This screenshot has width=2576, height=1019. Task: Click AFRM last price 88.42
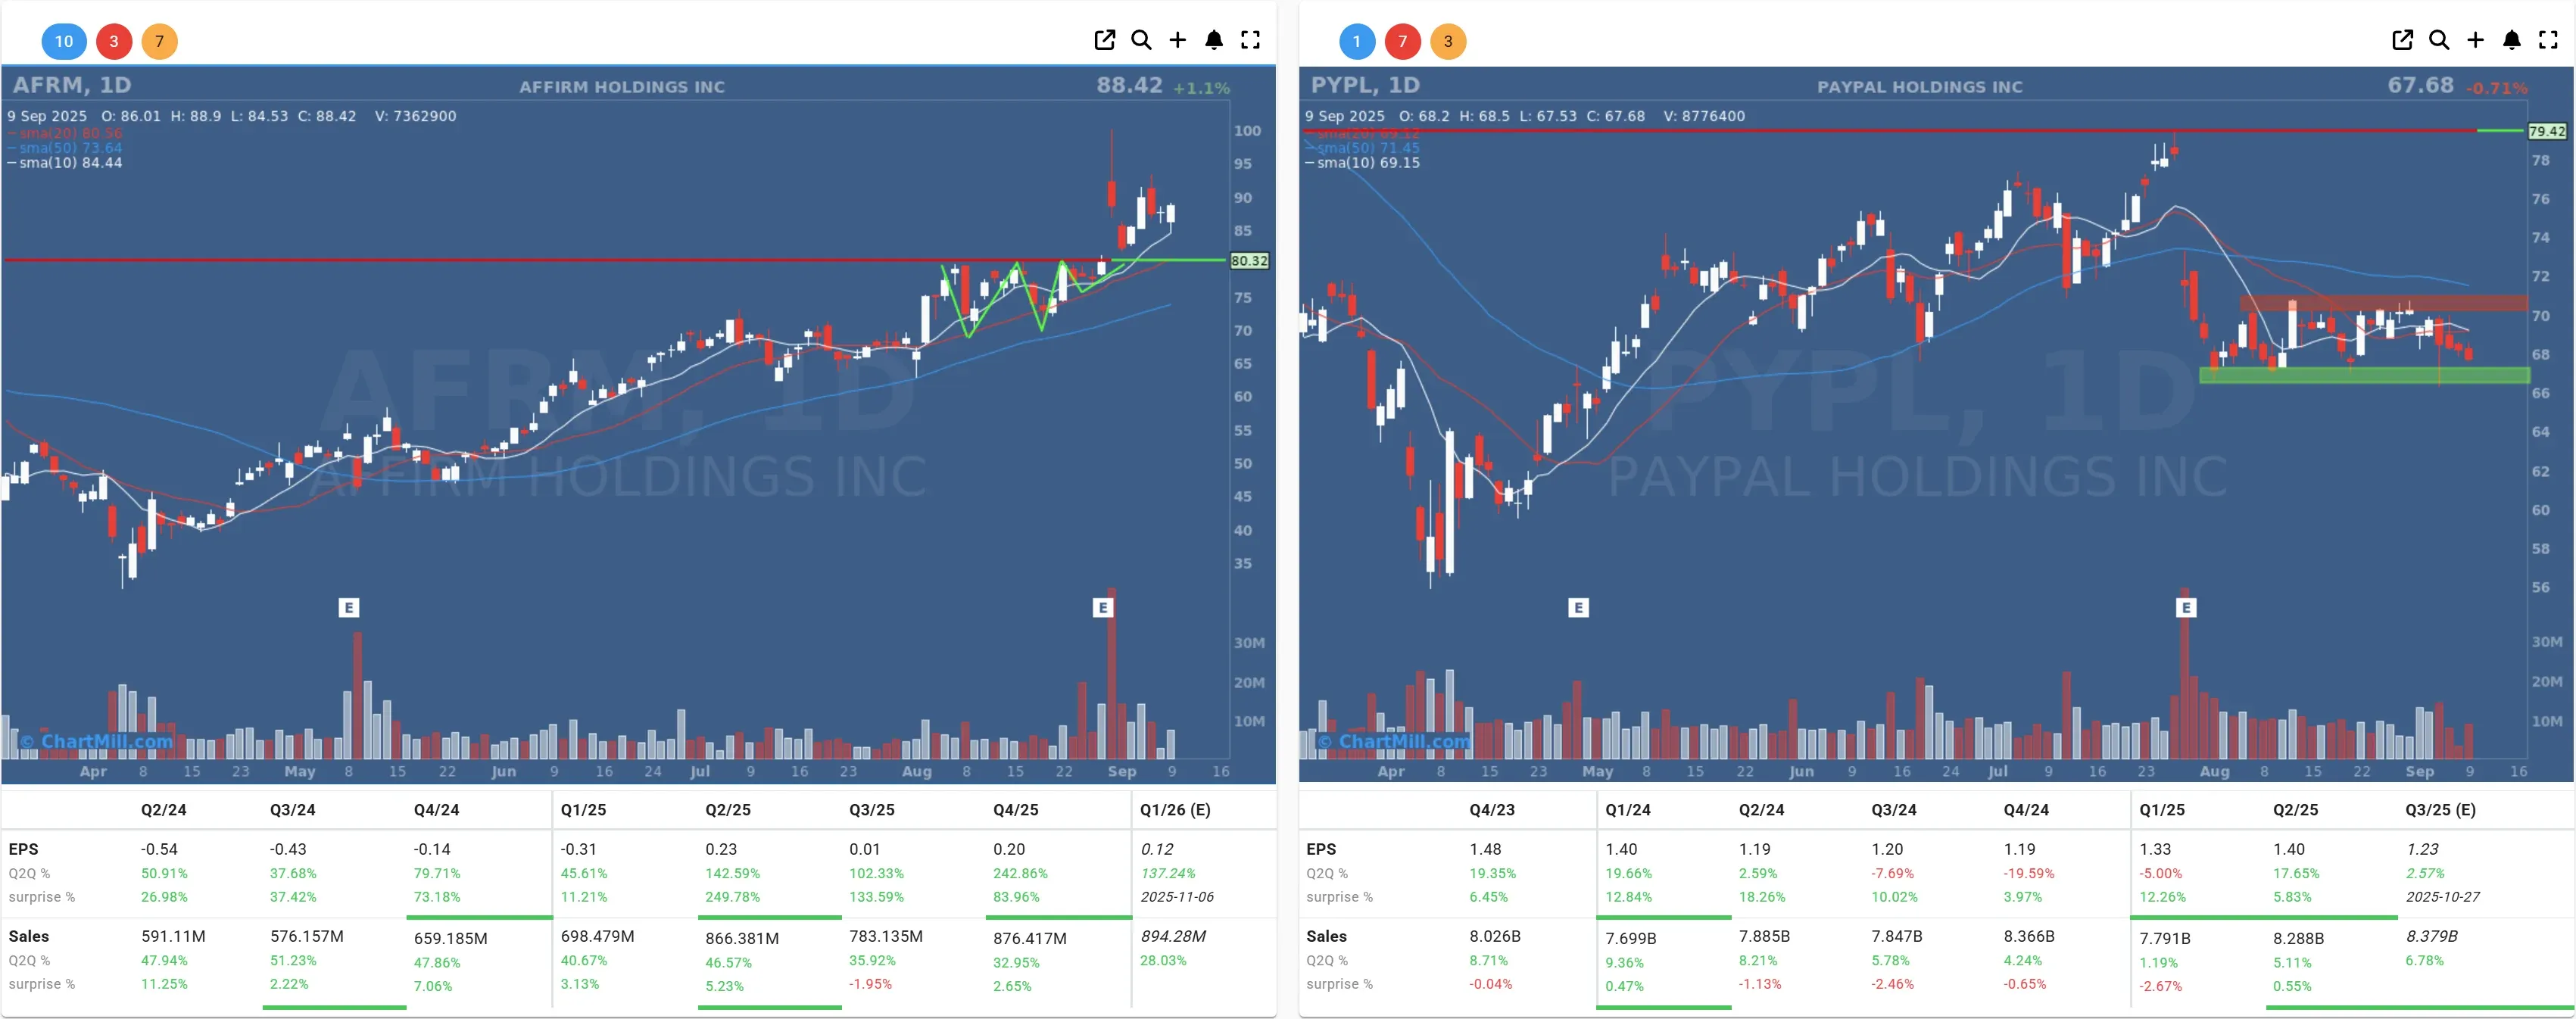click(1129, 85)
